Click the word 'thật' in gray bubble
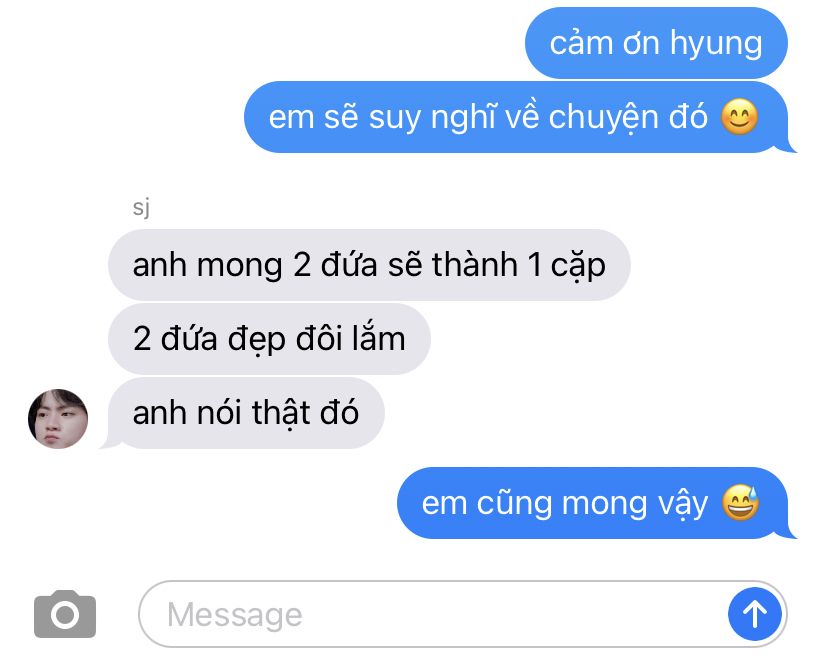The height and width of the screenshot is (659, 828). 281,413
